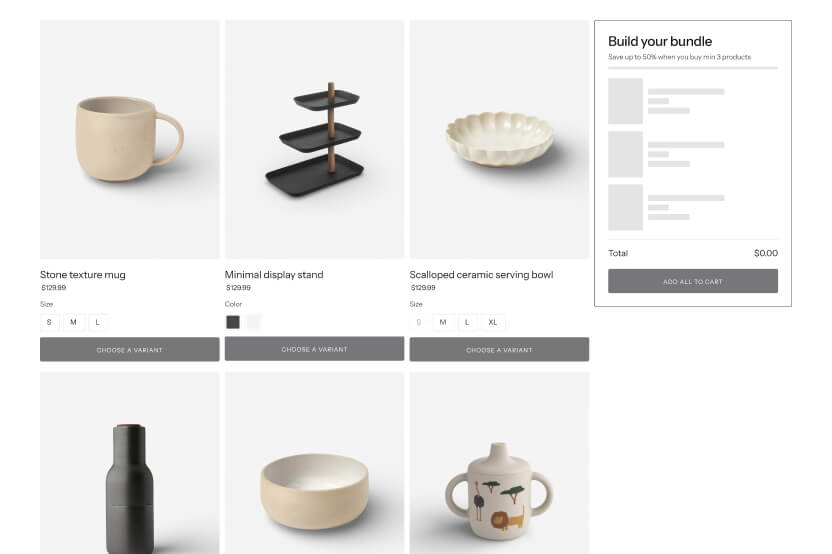Select size L for Scalloped serving bowl

(467, 322)
